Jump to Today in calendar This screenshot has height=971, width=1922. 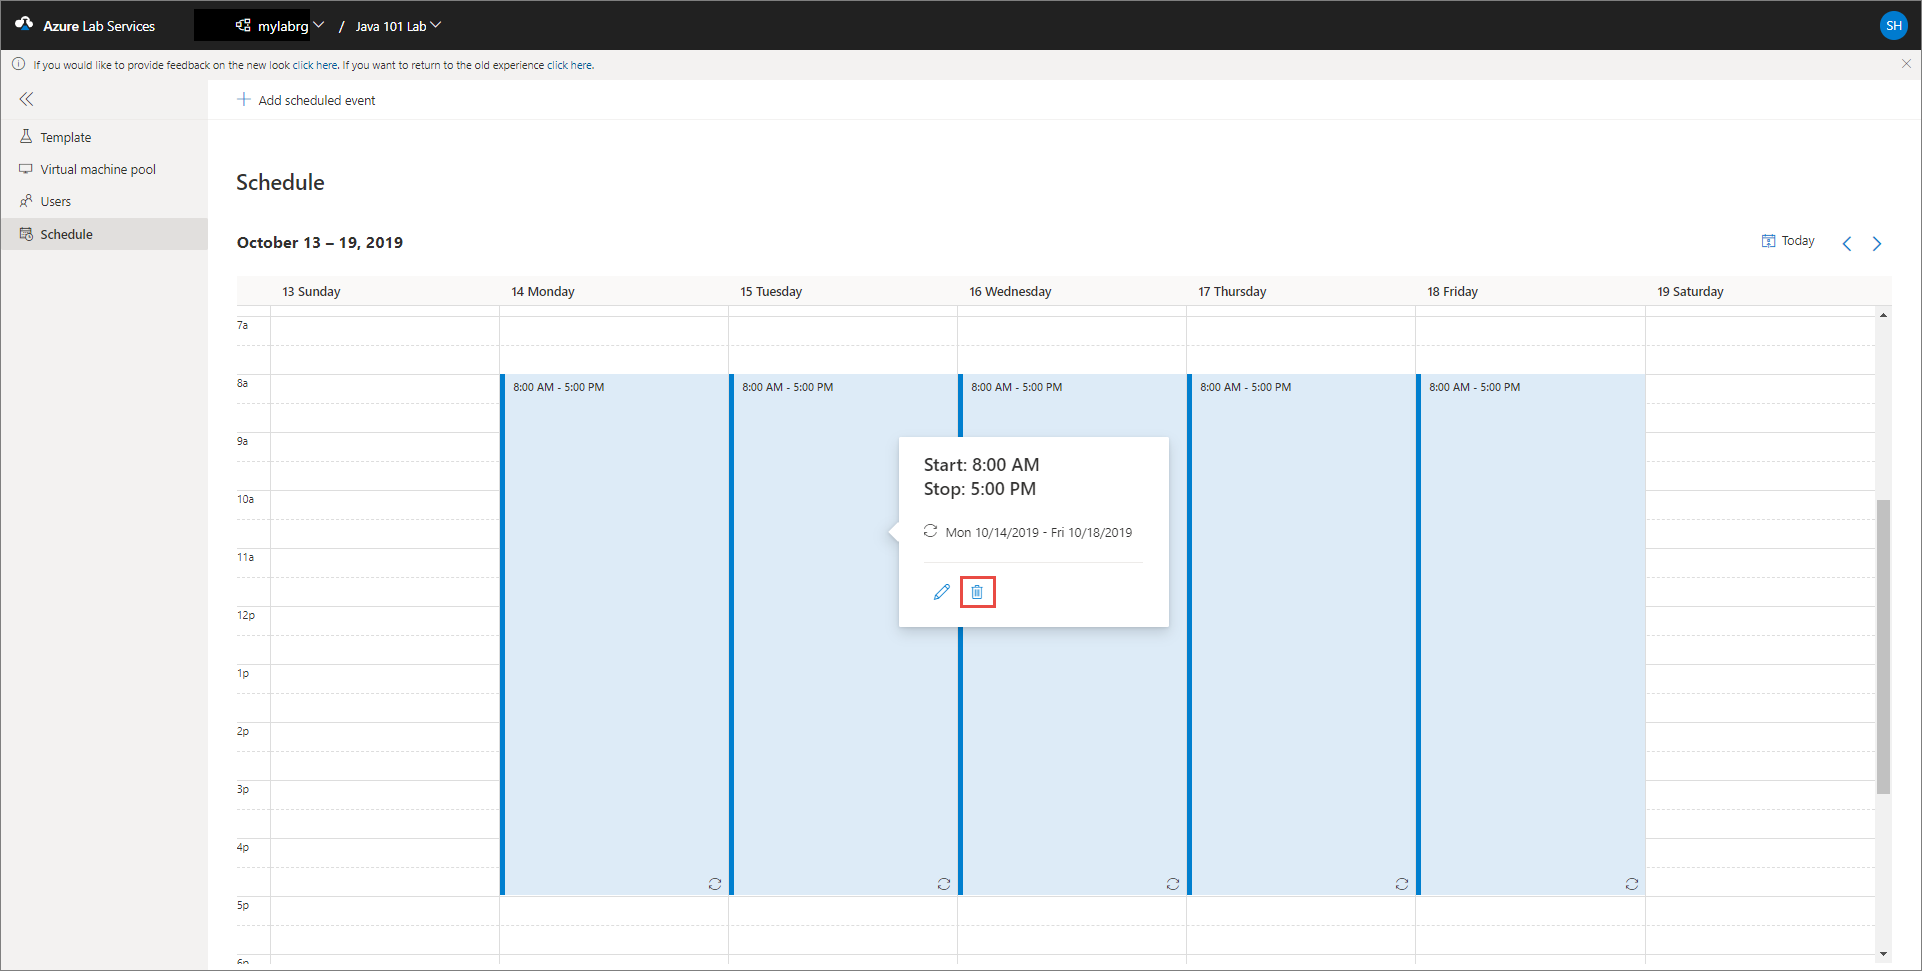[x=1788, y=241]
